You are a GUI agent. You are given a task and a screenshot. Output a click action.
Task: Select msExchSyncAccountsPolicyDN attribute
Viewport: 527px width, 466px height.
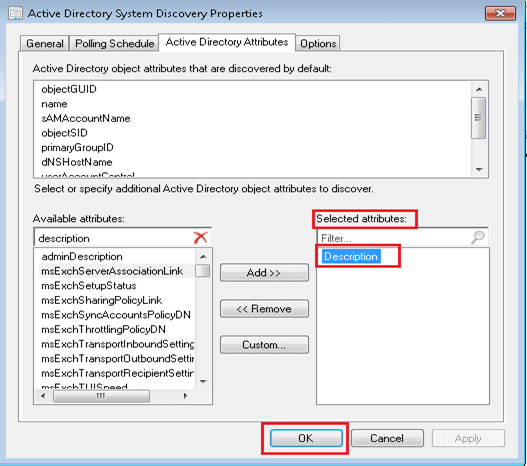(116, 315)
